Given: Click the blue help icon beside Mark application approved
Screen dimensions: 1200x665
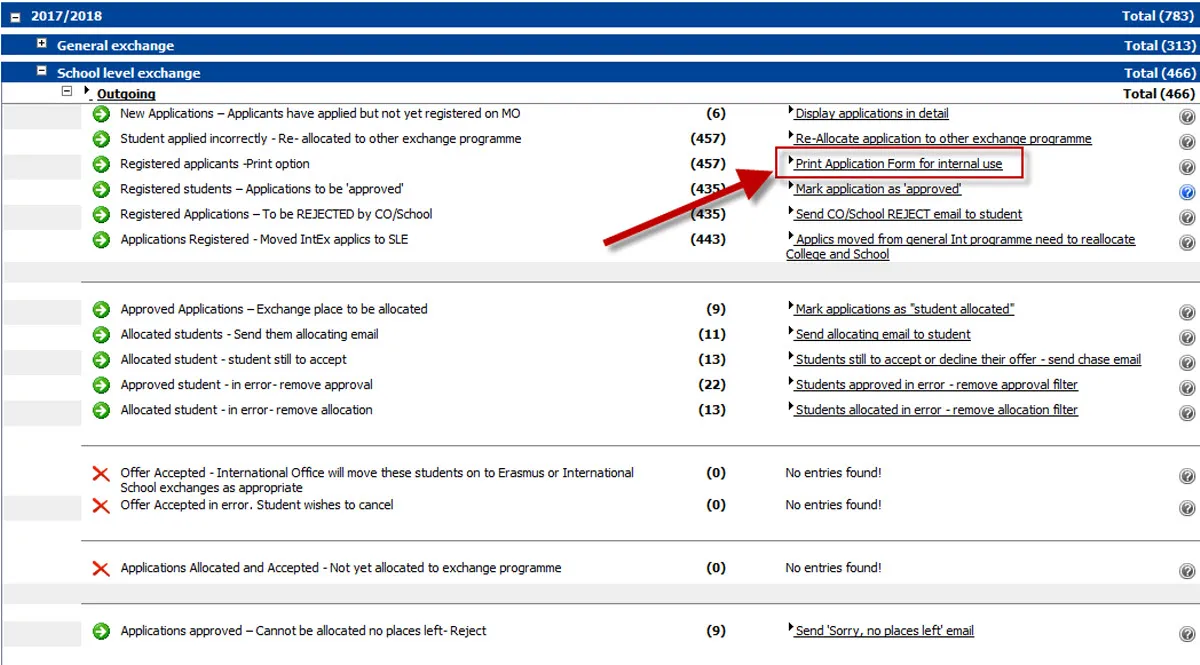Looking at the screenshot, I should tap(1186, 190).
